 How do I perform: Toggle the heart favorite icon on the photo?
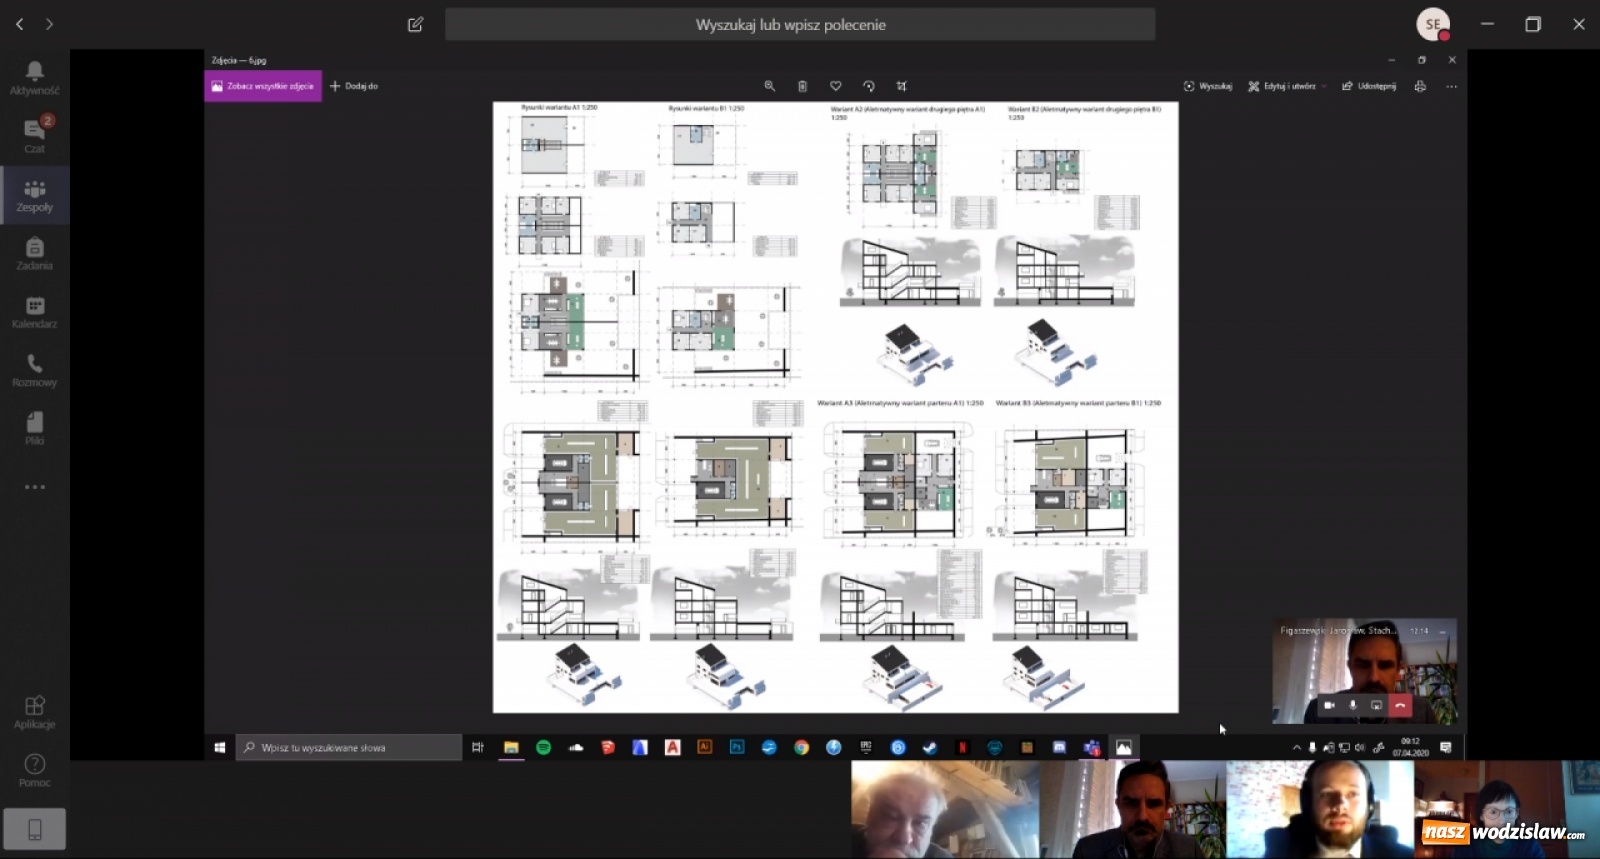pyautogui.click(x=835, y=86)
